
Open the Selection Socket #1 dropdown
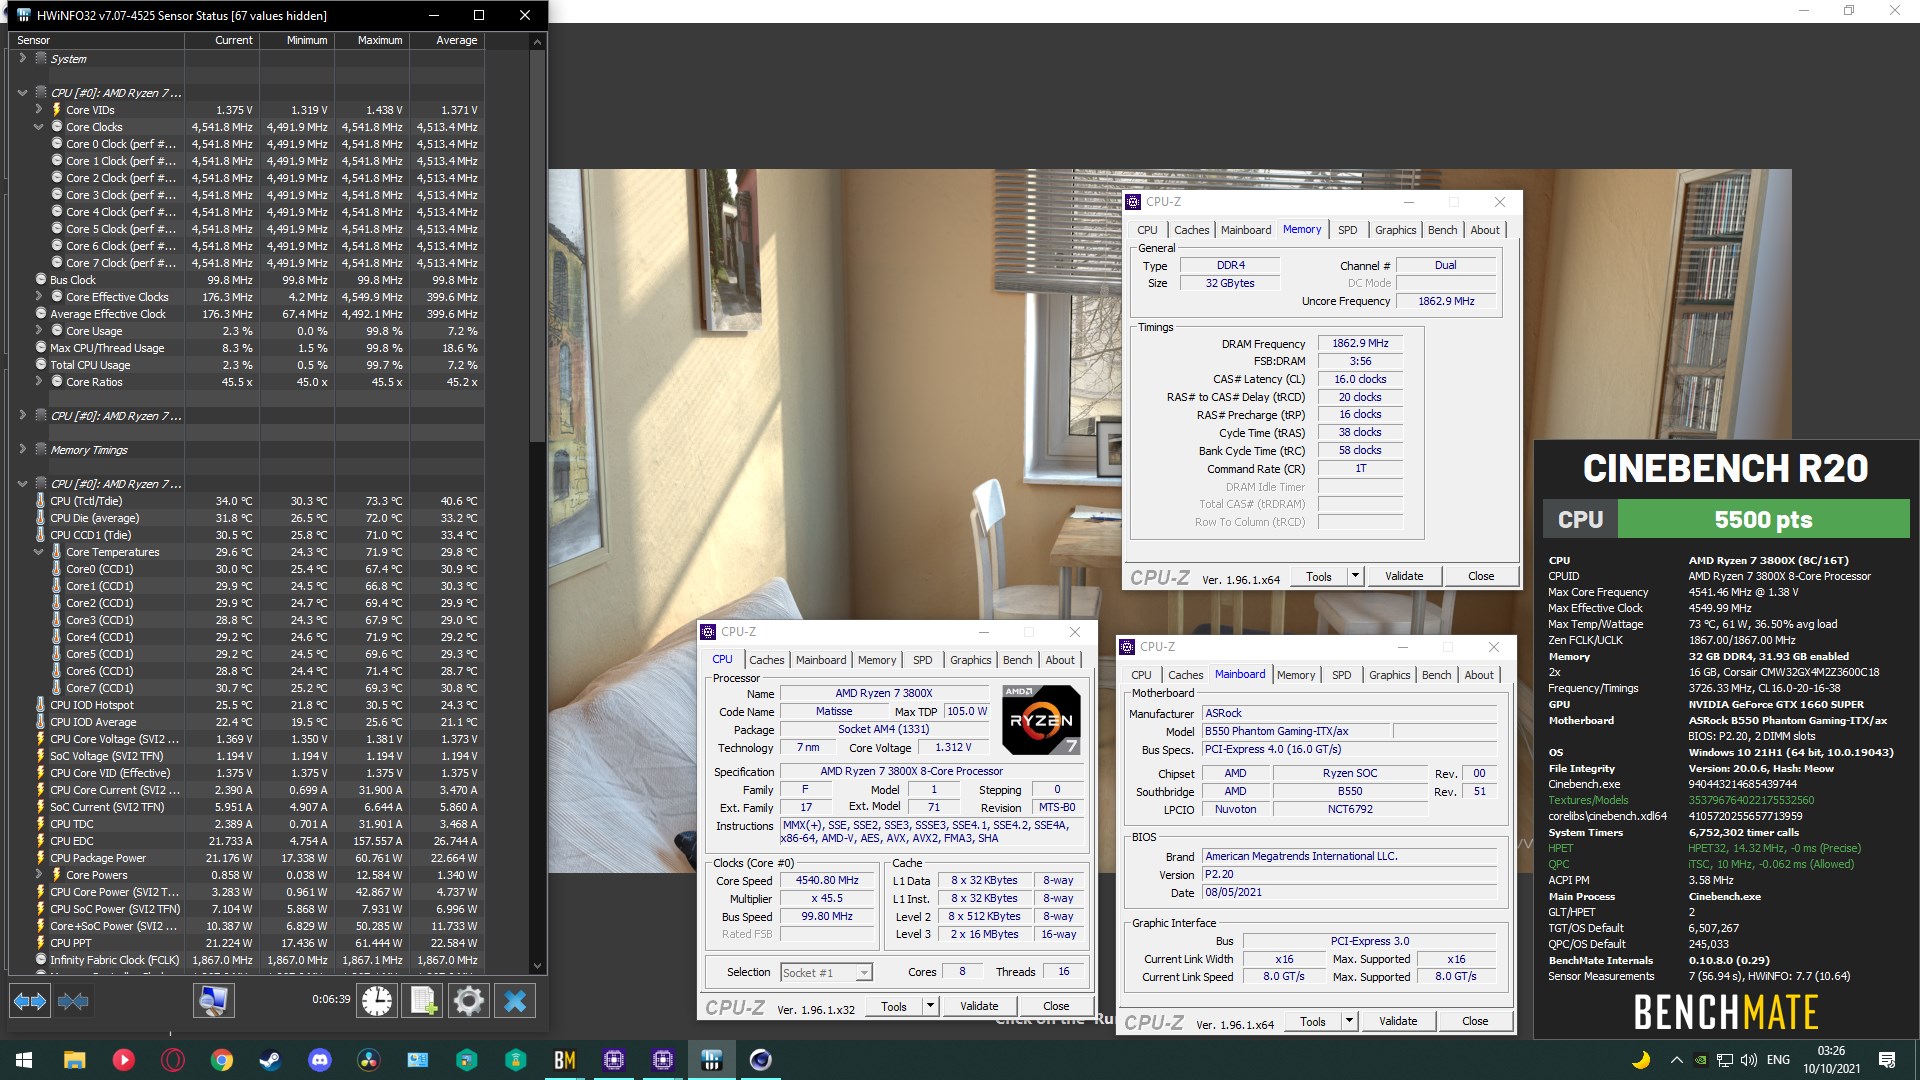point(826,972)
